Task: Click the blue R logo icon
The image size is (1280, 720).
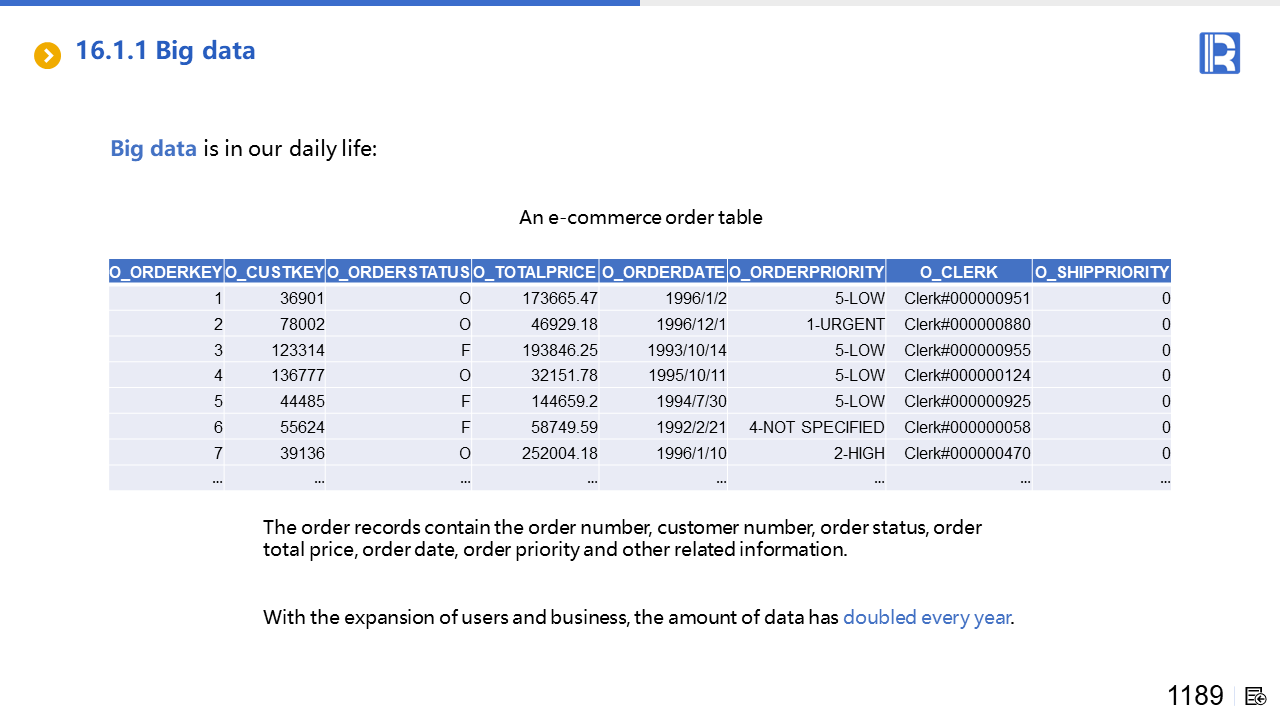Action: pyautogui.click(x=1219, y=53)
